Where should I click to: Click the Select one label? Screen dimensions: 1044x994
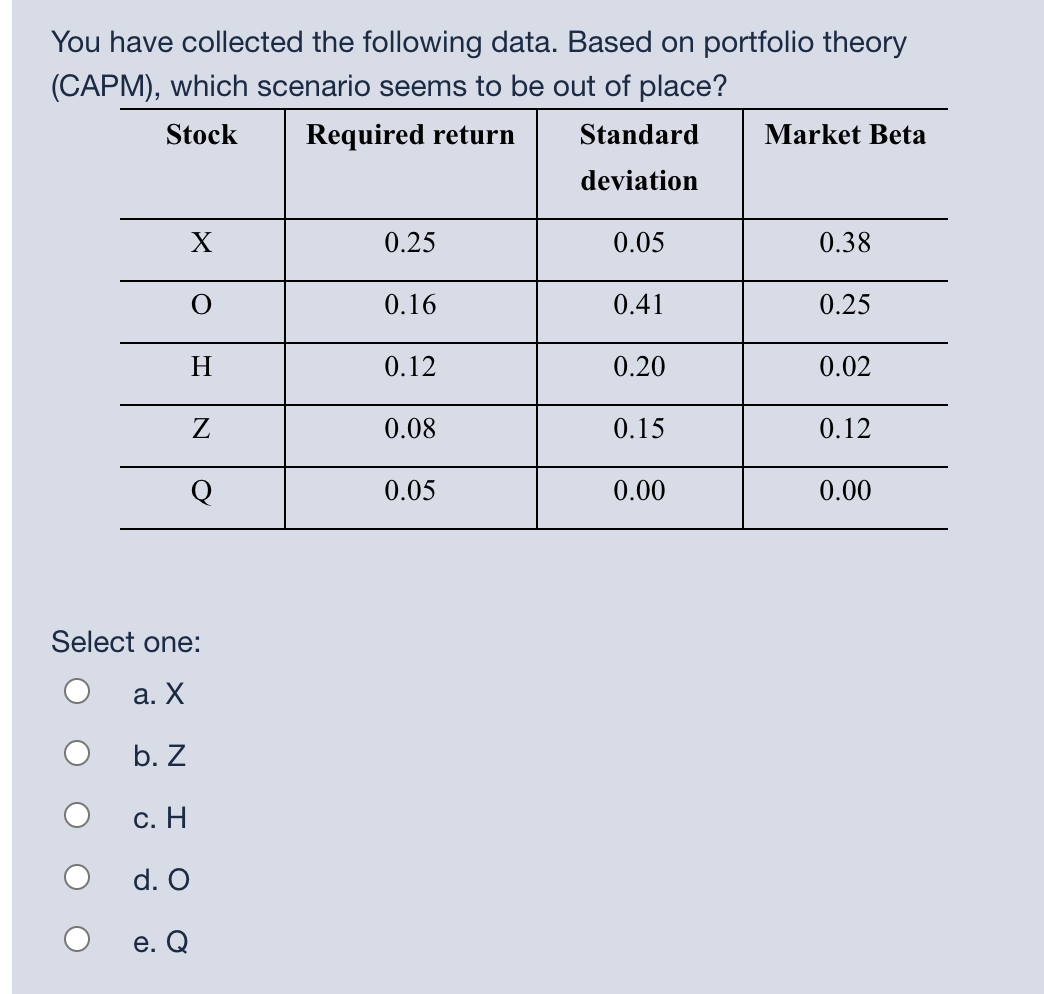click(x=125, y=643)
